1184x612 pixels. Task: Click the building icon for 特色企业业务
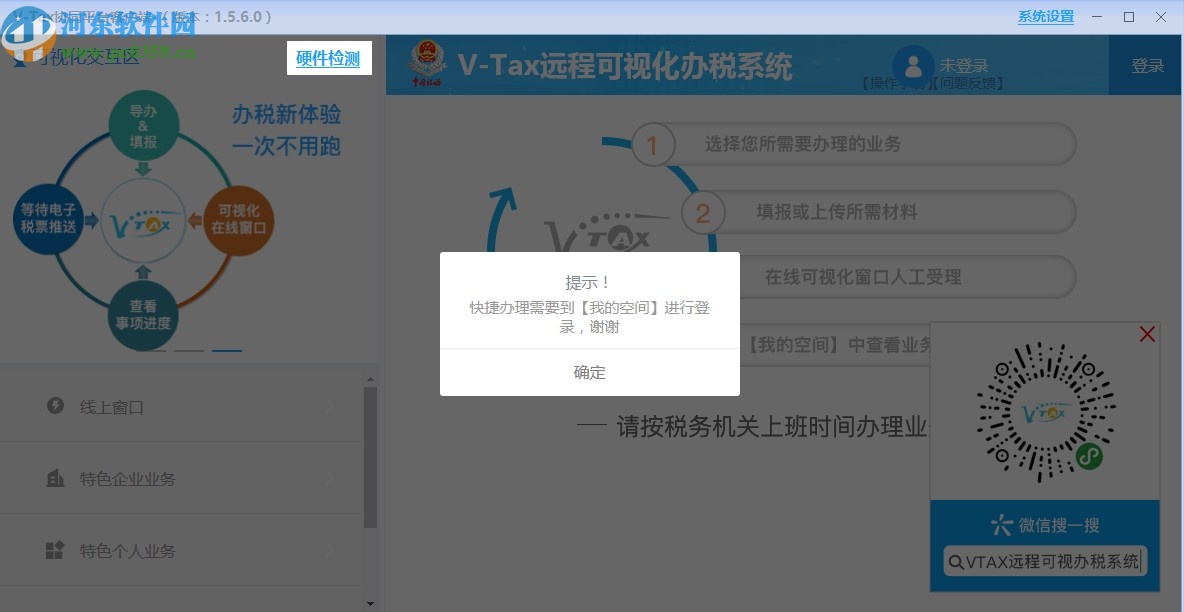pyautogui.click(x=53, y=477)
